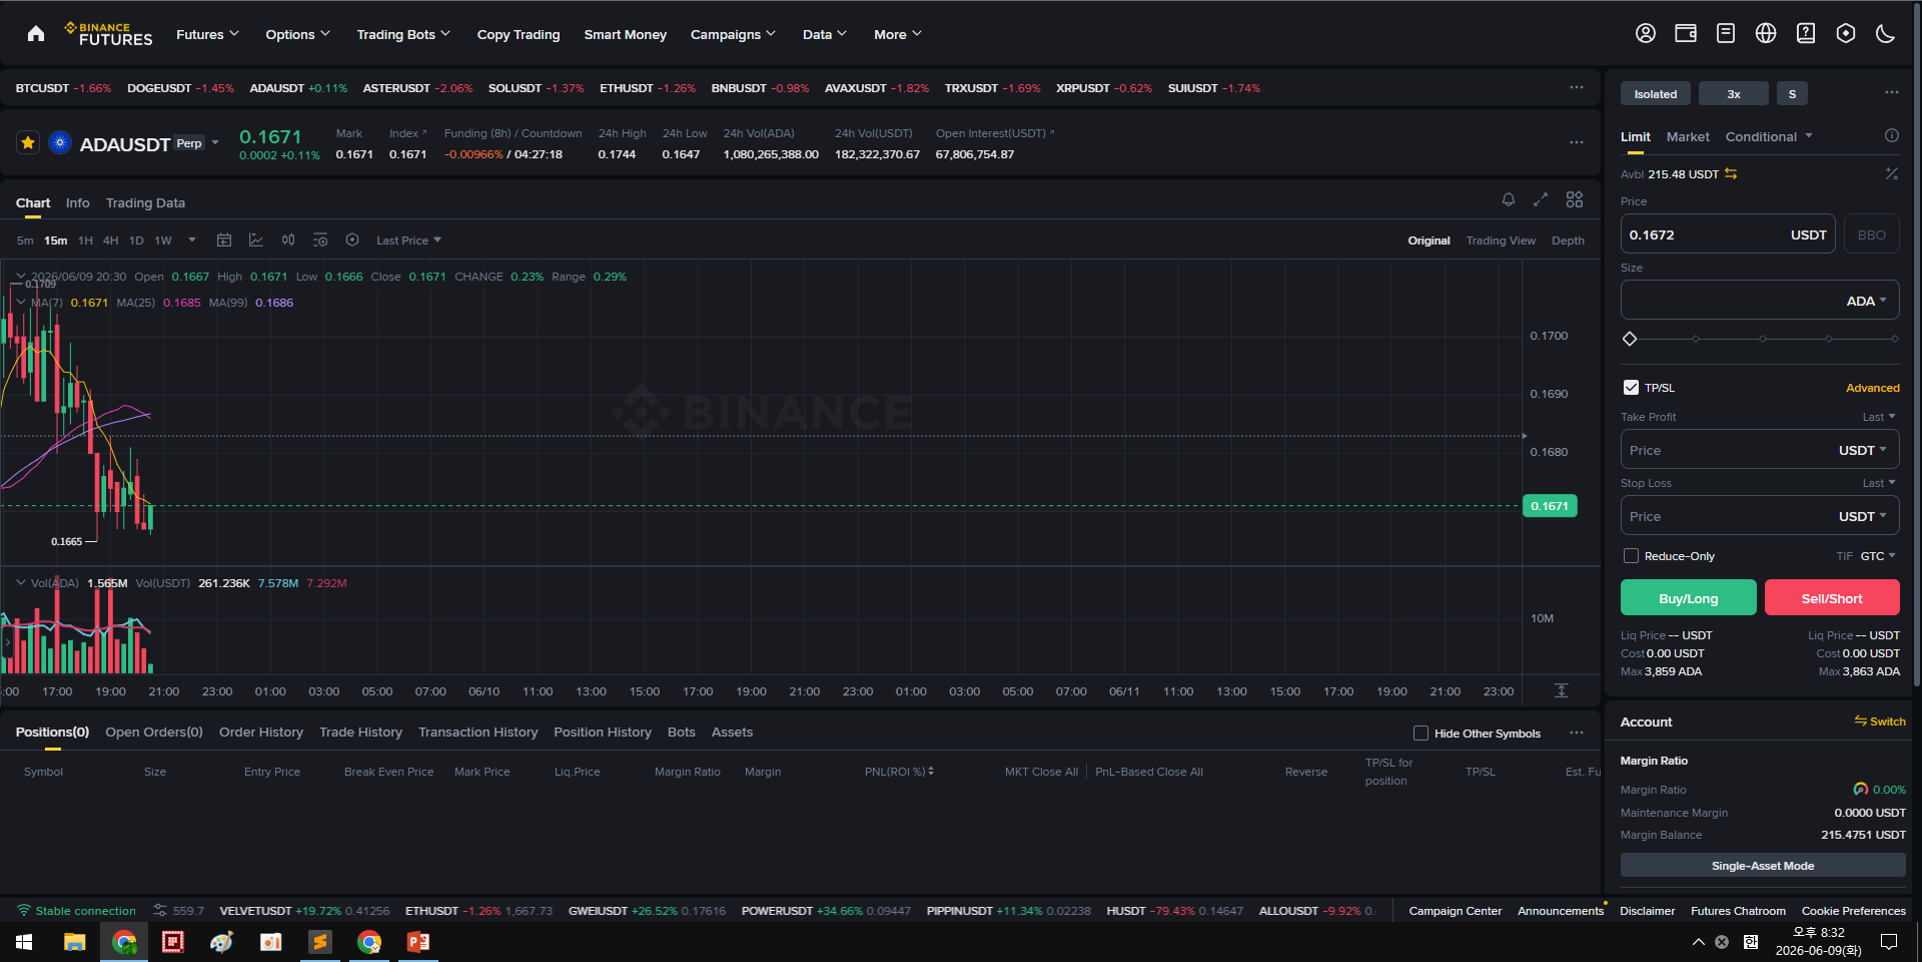Open the price alert bell icon

tap(1508, 200)
